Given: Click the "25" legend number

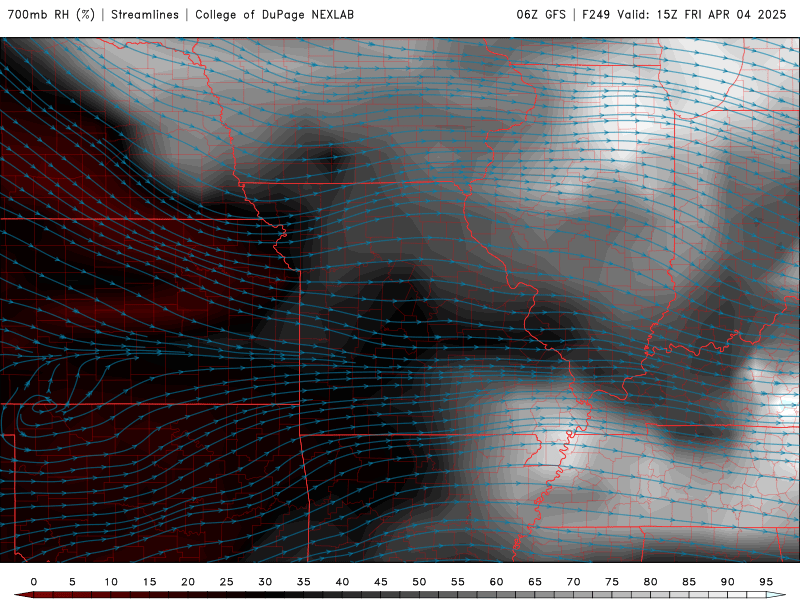Looking at the screenshot, I should pos(227,582).
